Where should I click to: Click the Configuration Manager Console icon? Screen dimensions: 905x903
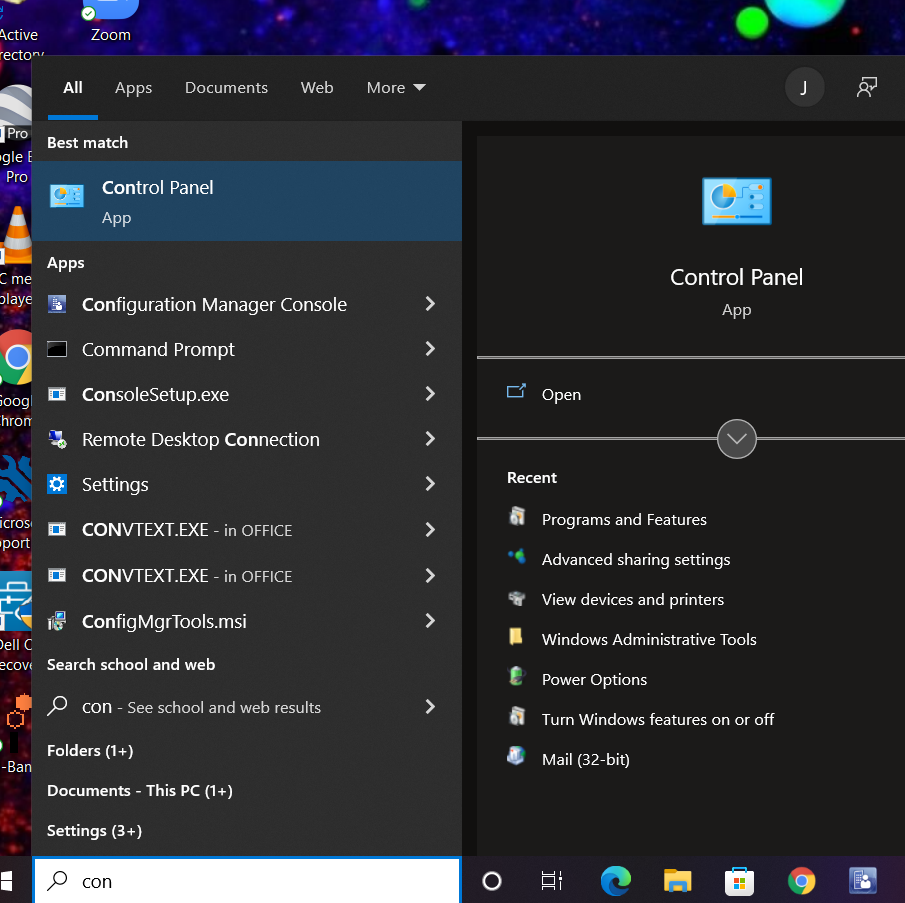tap(57, 304)
